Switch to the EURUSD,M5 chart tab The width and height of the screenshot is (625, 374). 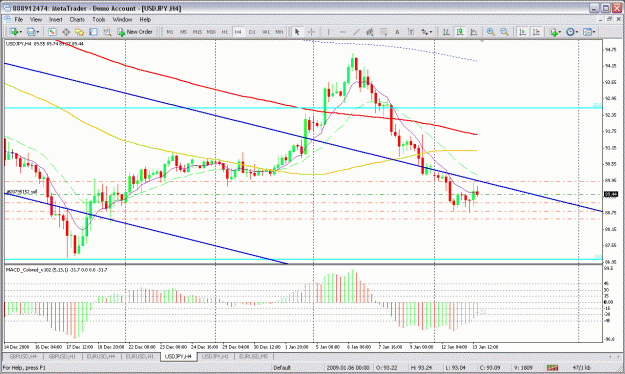click(x=254, y=356)
